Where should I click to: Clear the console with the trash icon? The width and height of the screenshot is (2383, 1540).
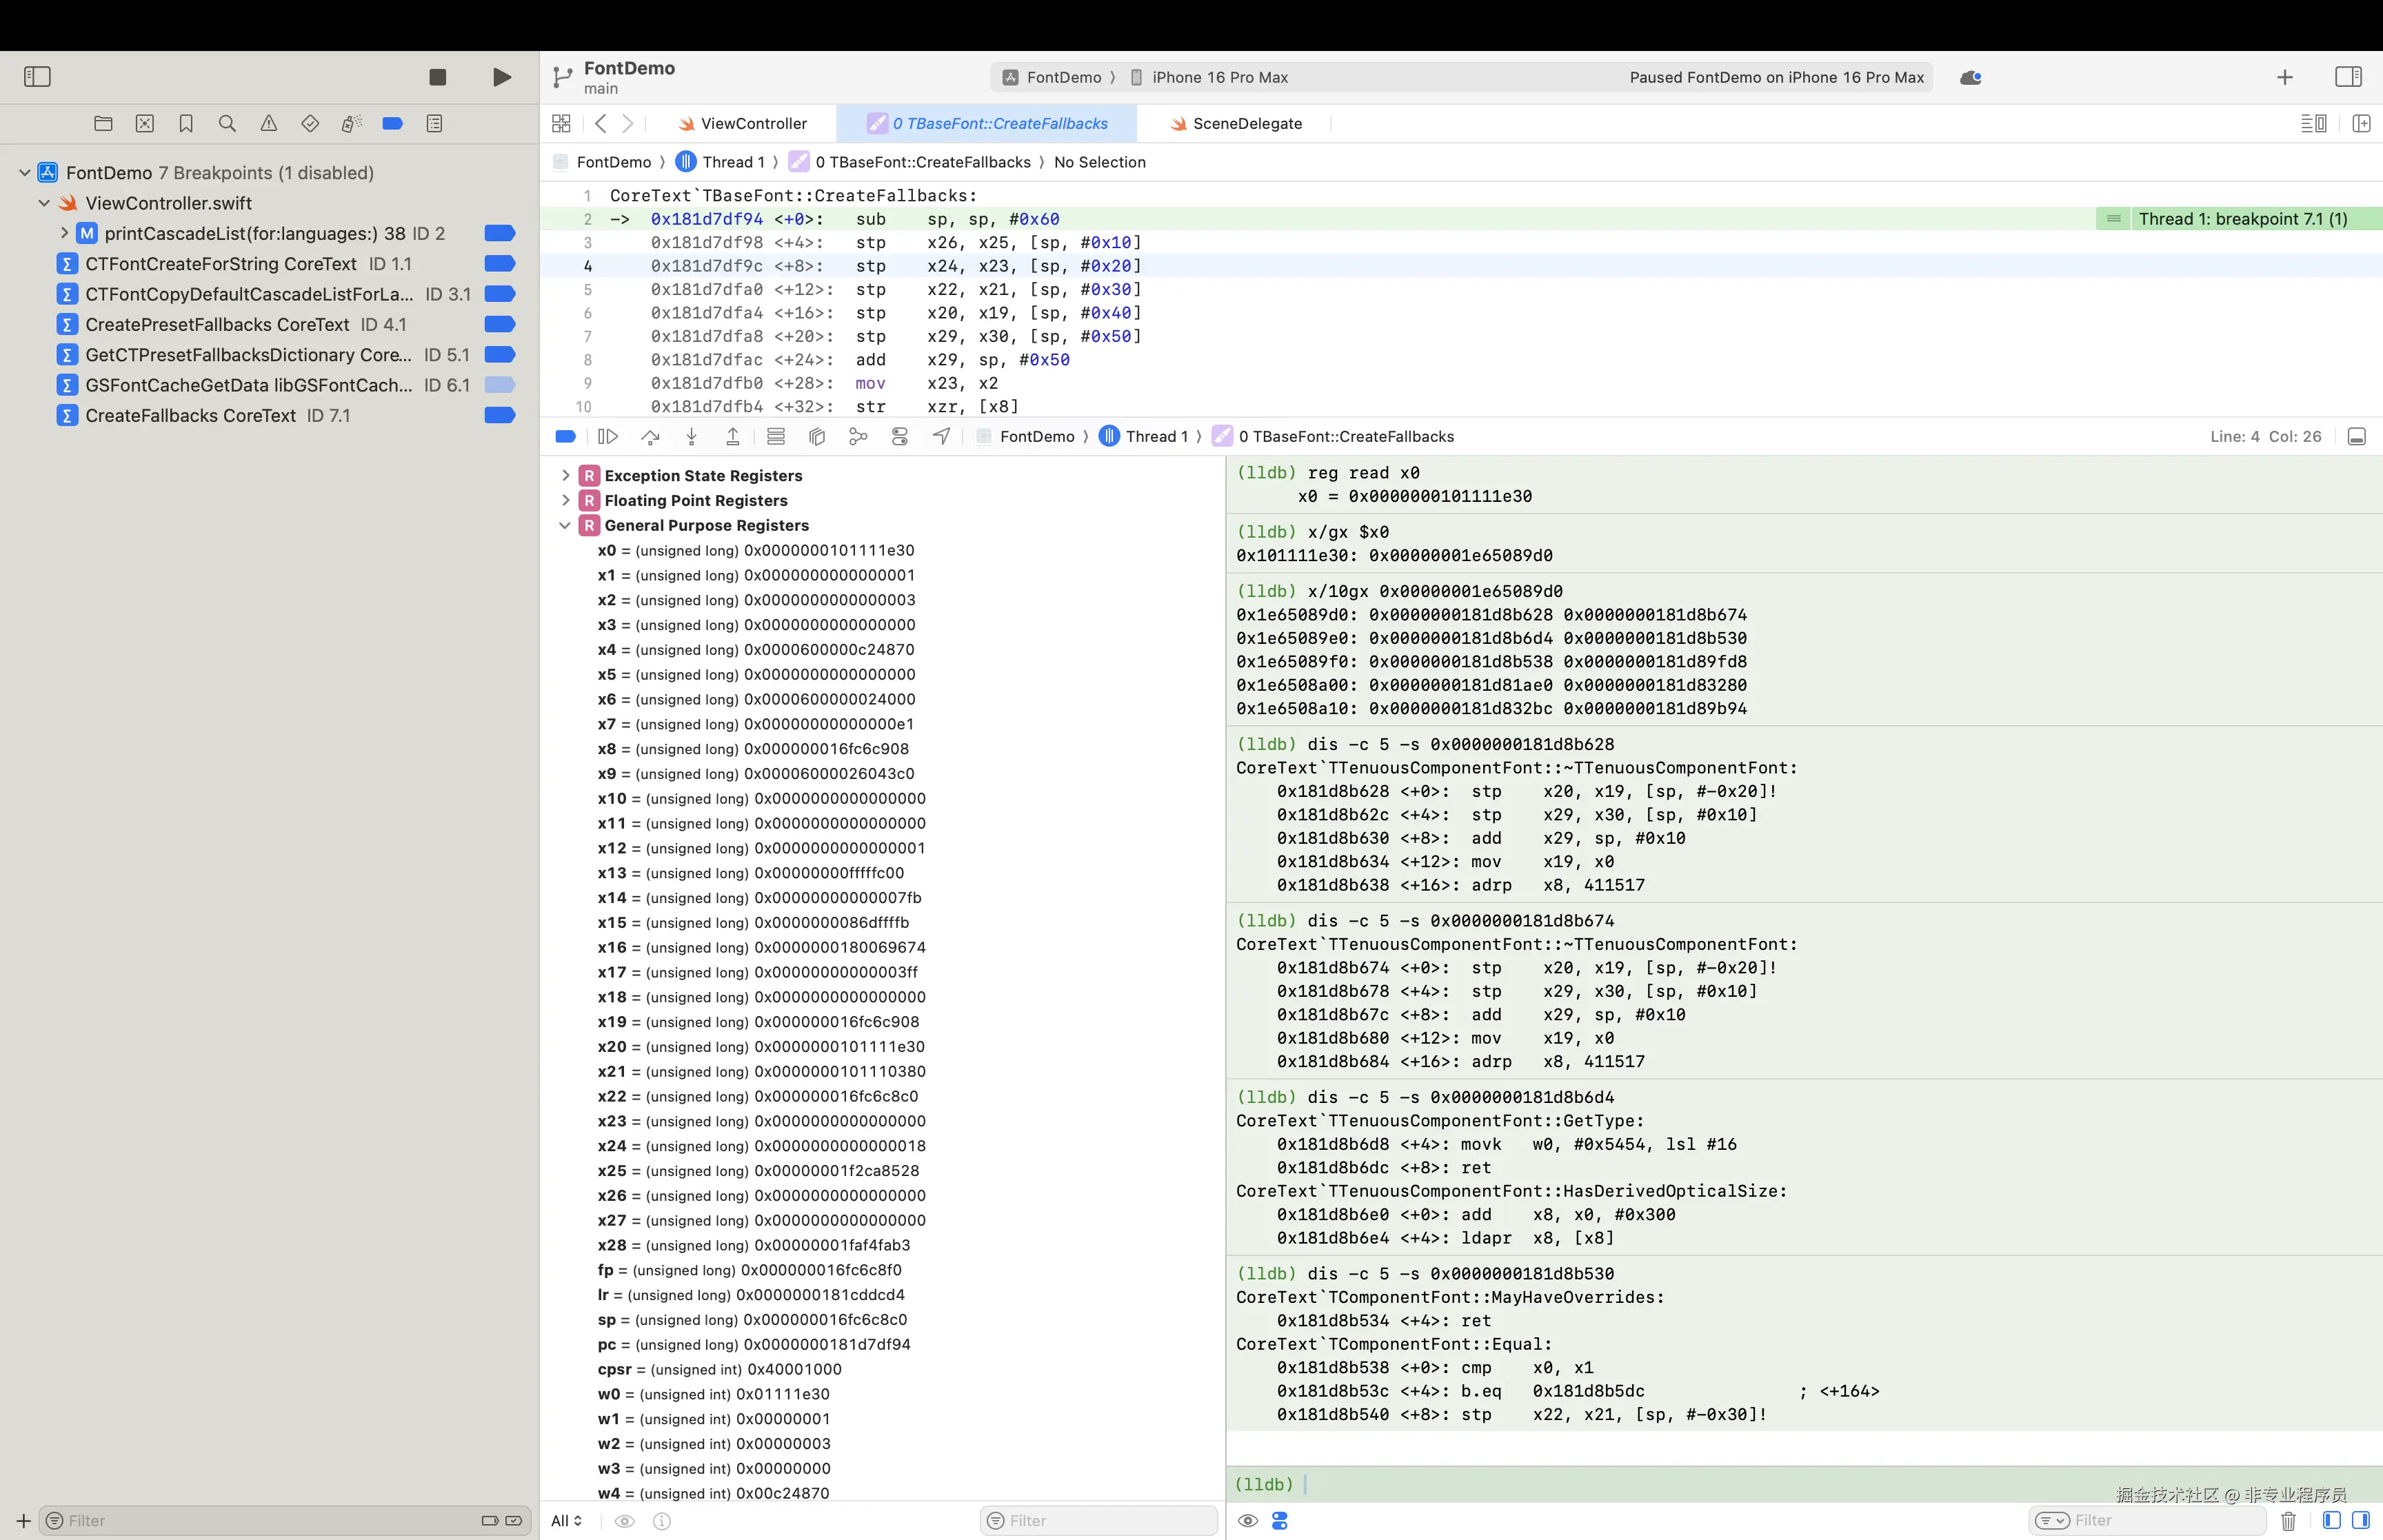pos(2288,1521)
